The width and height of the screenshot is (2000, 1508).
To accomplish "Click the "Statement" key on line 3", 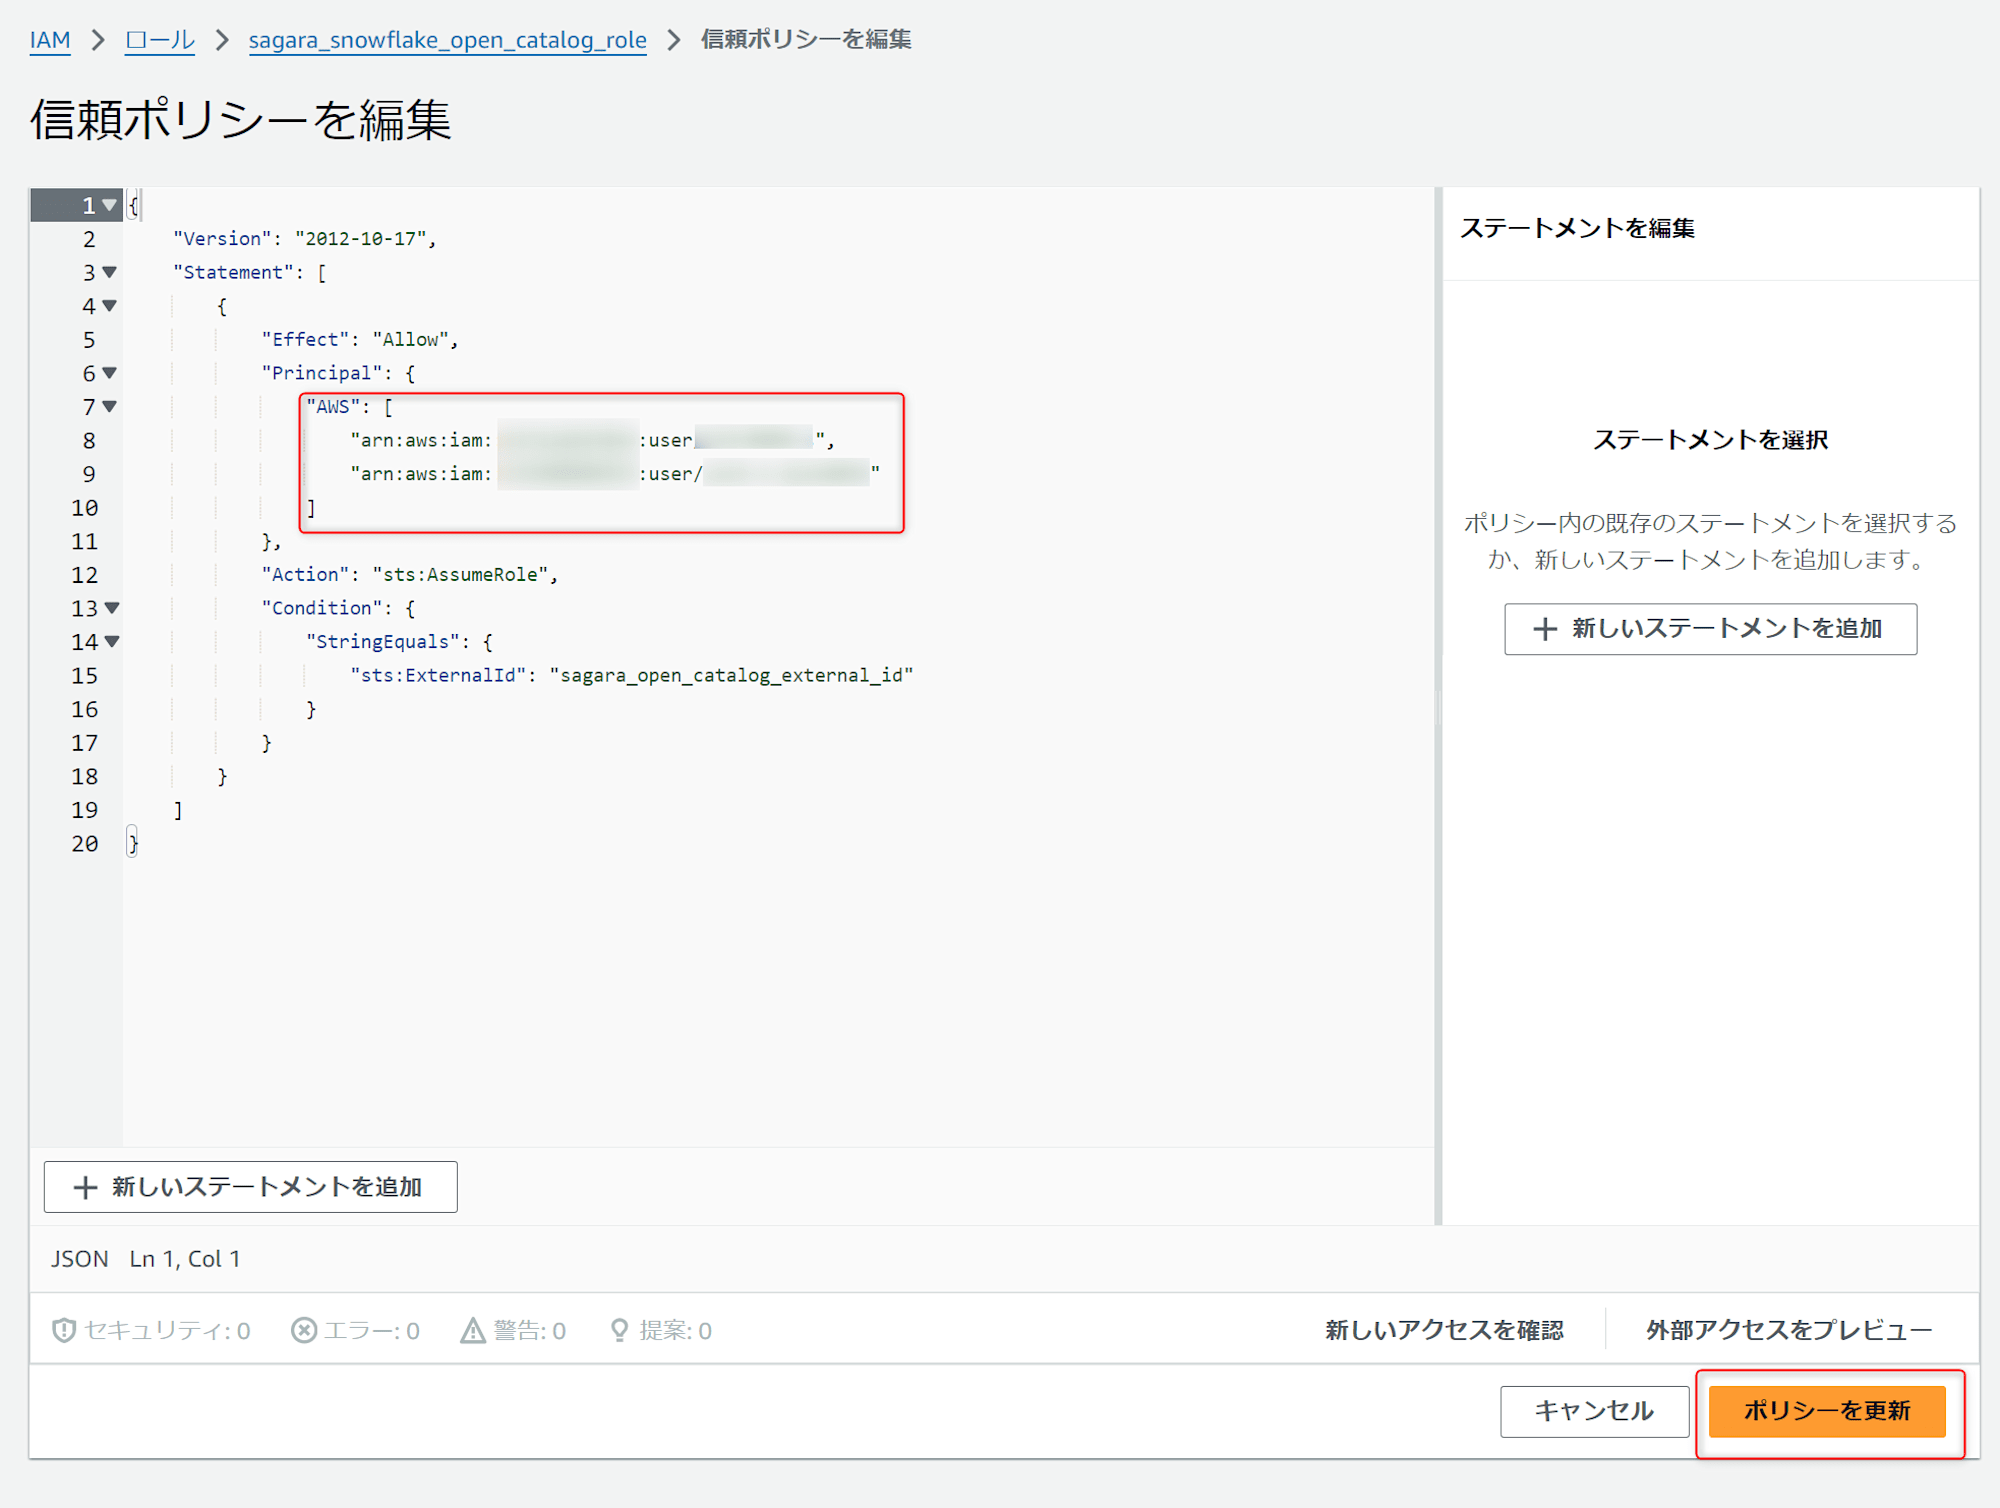I will (x=233, y=273).
